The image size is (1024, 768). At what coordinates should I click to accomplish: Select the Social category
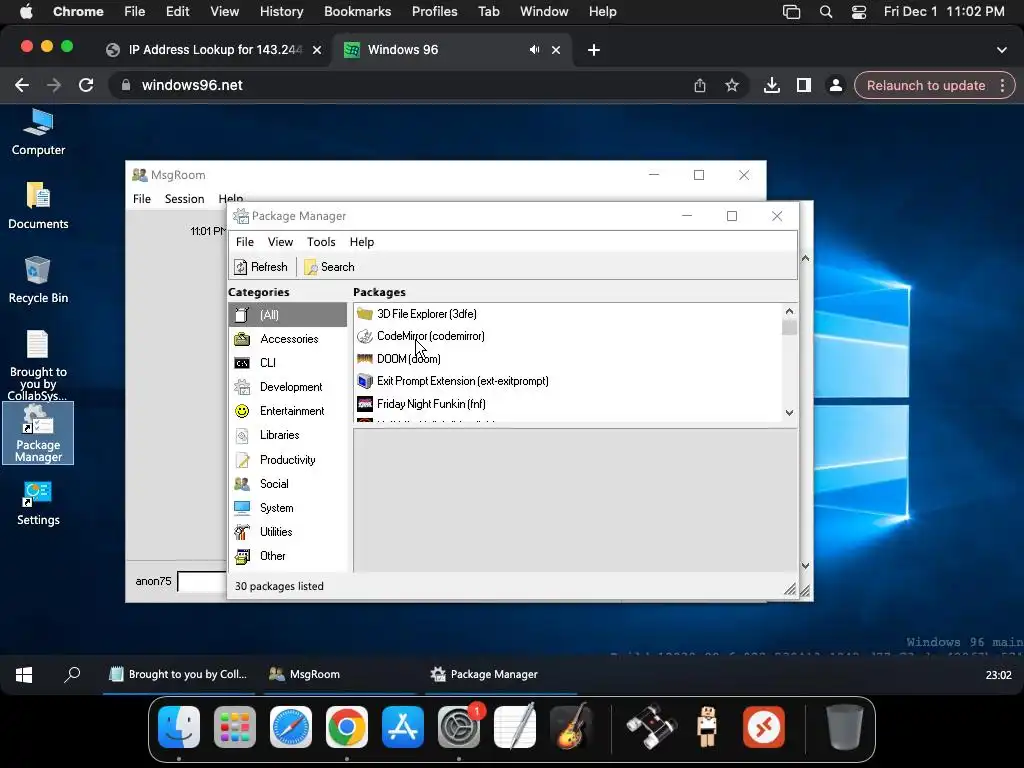[x=287, y=484]
